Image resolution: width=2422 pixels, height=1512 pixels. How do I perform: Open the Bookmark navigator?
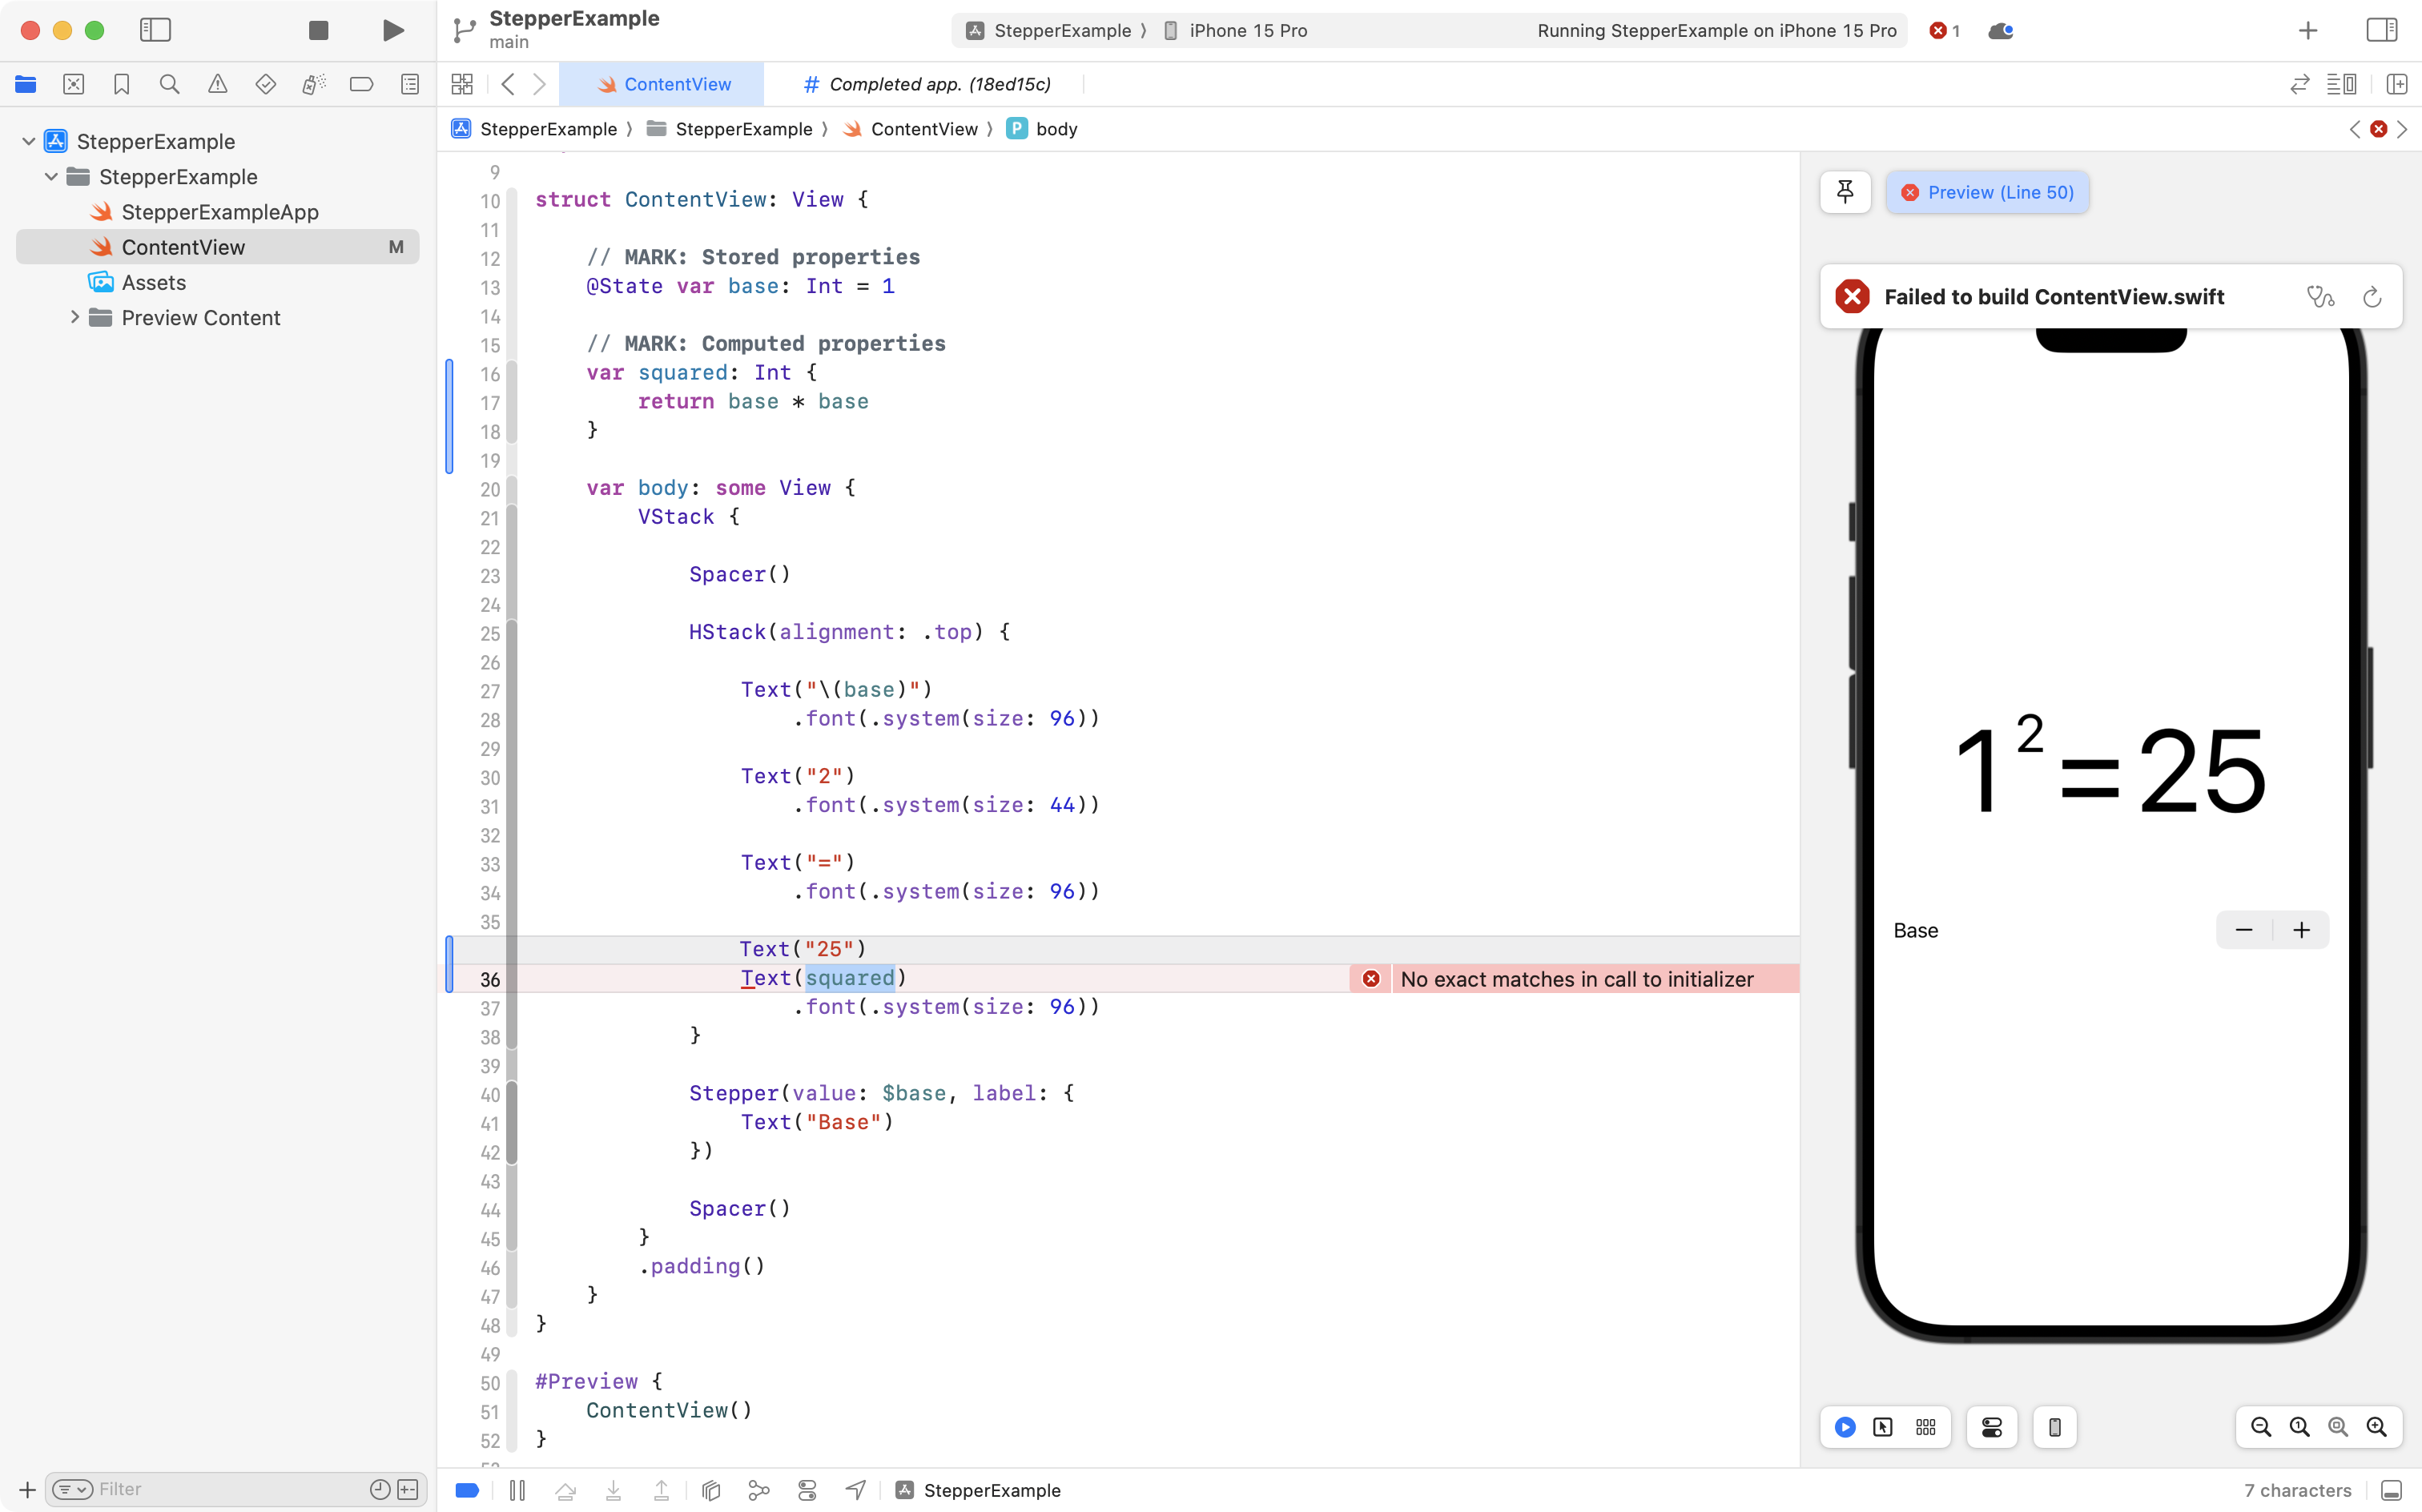[x=121, y=84]
